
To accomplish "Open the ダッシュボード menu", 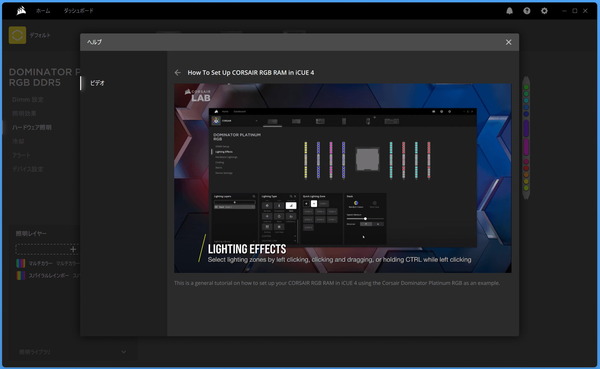I will coord(78,11).
